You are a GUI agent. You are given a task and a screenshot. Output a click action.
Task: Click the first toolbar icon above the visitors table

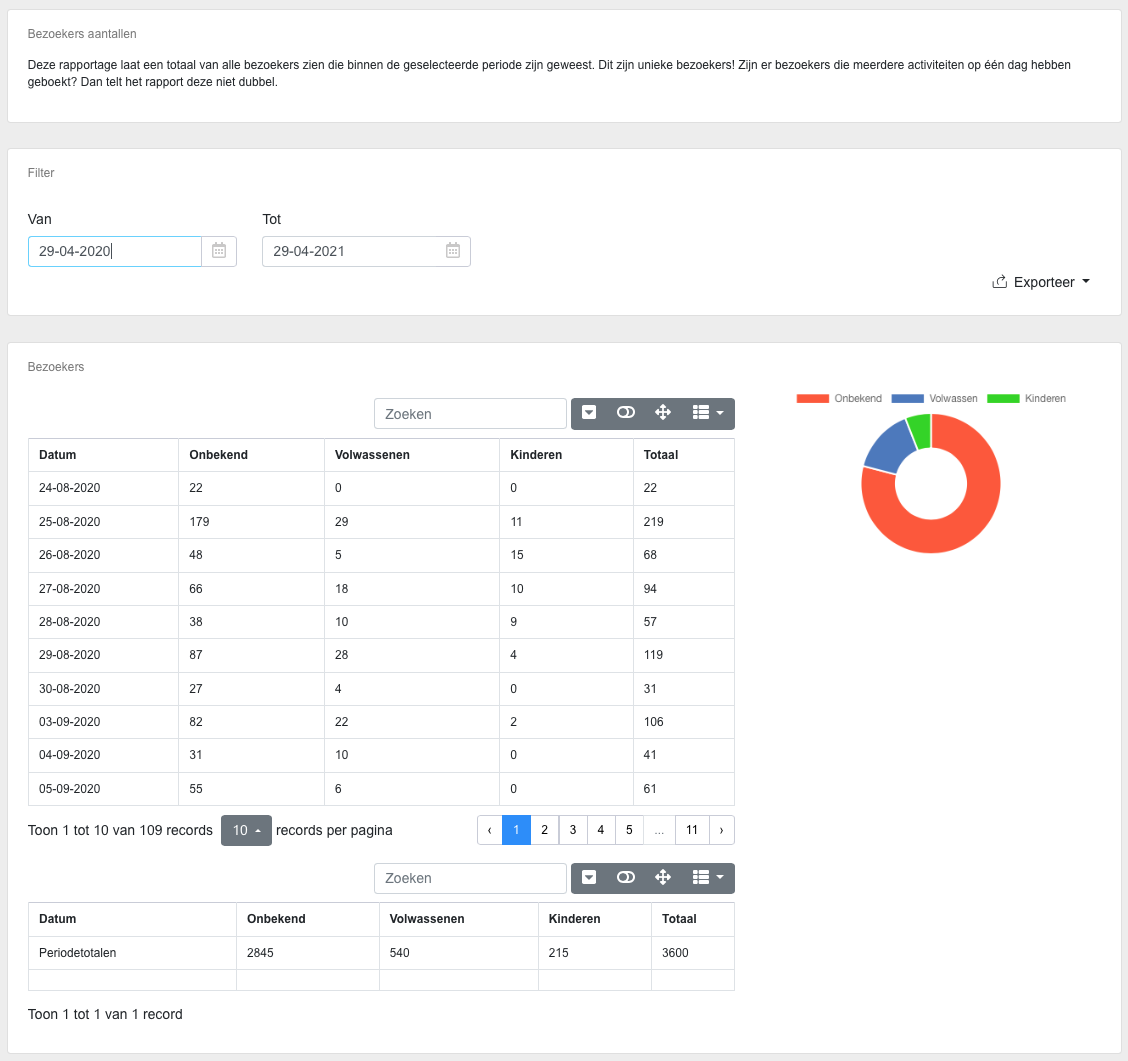[x=589, y=413]
